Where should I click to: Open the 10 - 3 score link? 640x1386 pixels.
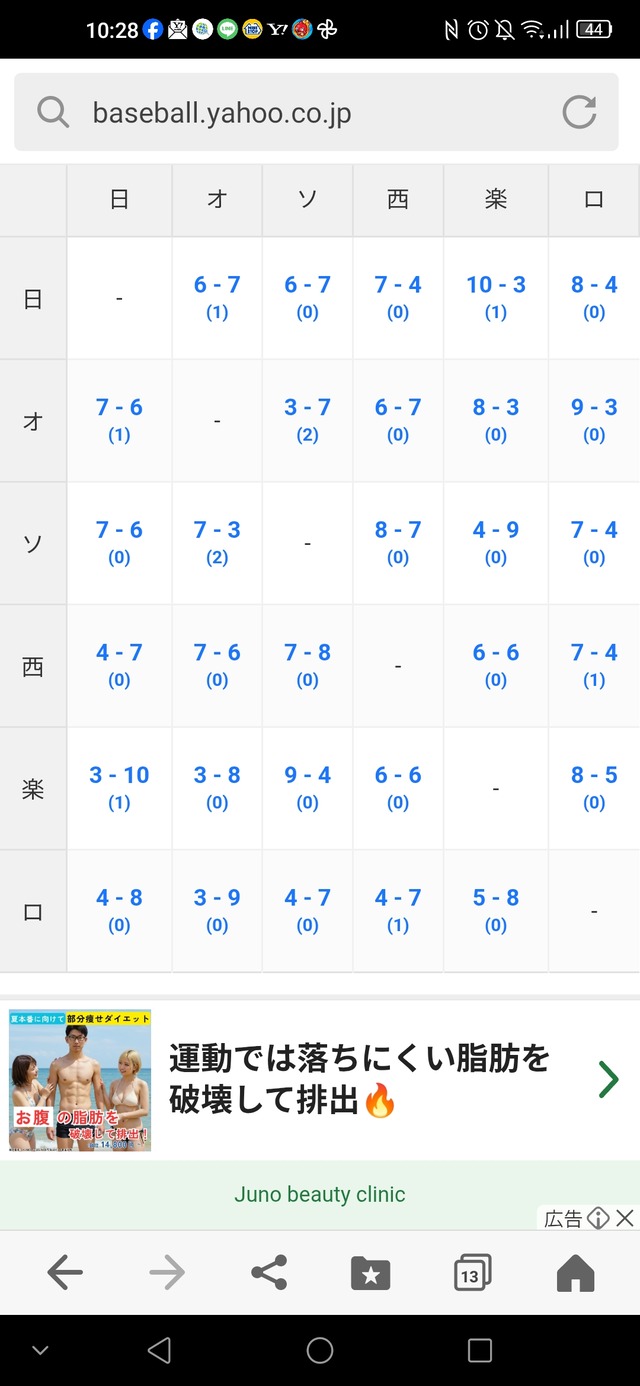(496, 285)
